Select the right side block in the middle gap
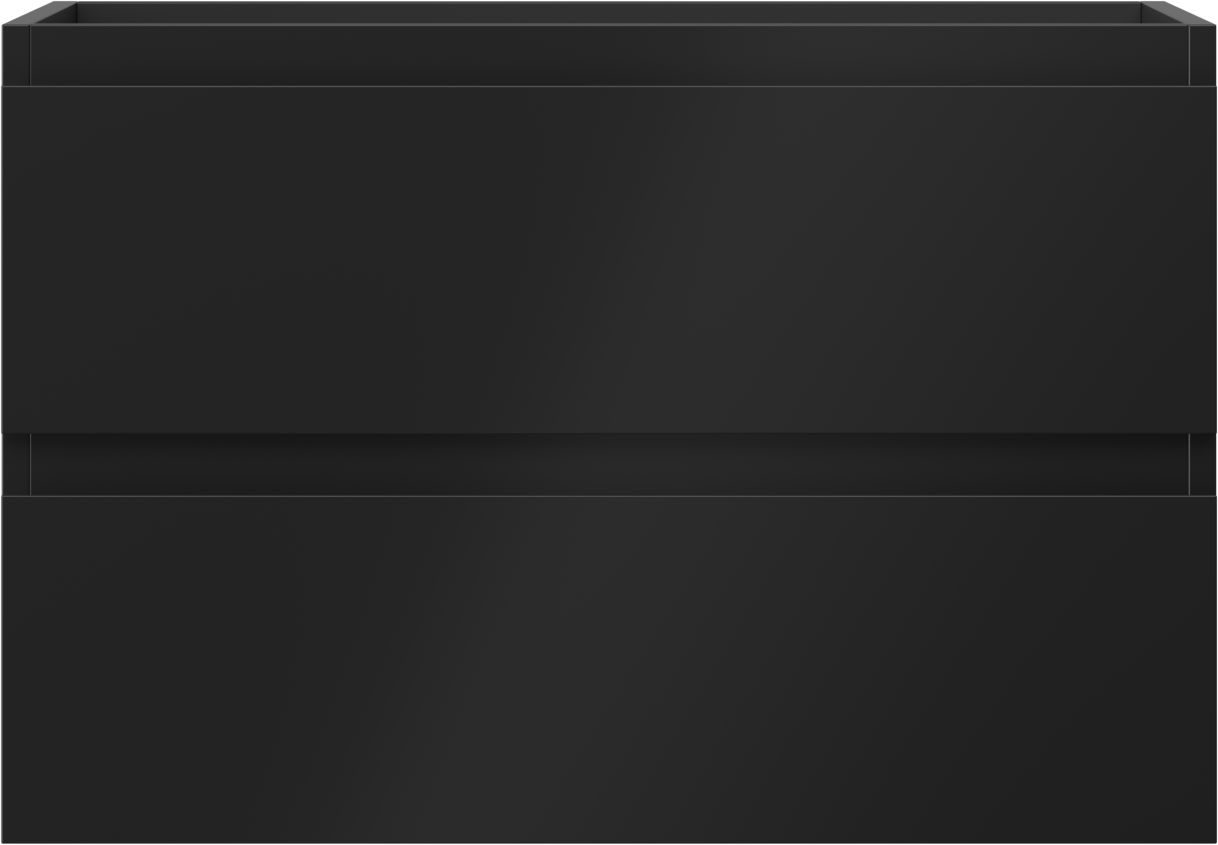 [x=1203, y=464]
